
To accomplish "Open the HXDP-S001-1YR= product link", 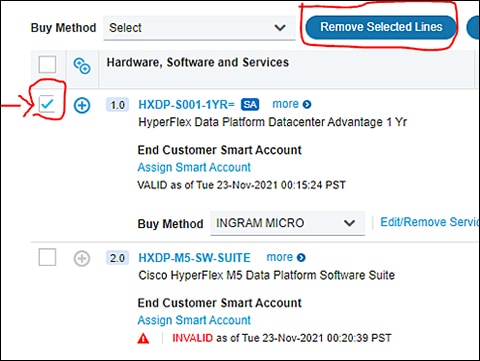I will point(187,105).
